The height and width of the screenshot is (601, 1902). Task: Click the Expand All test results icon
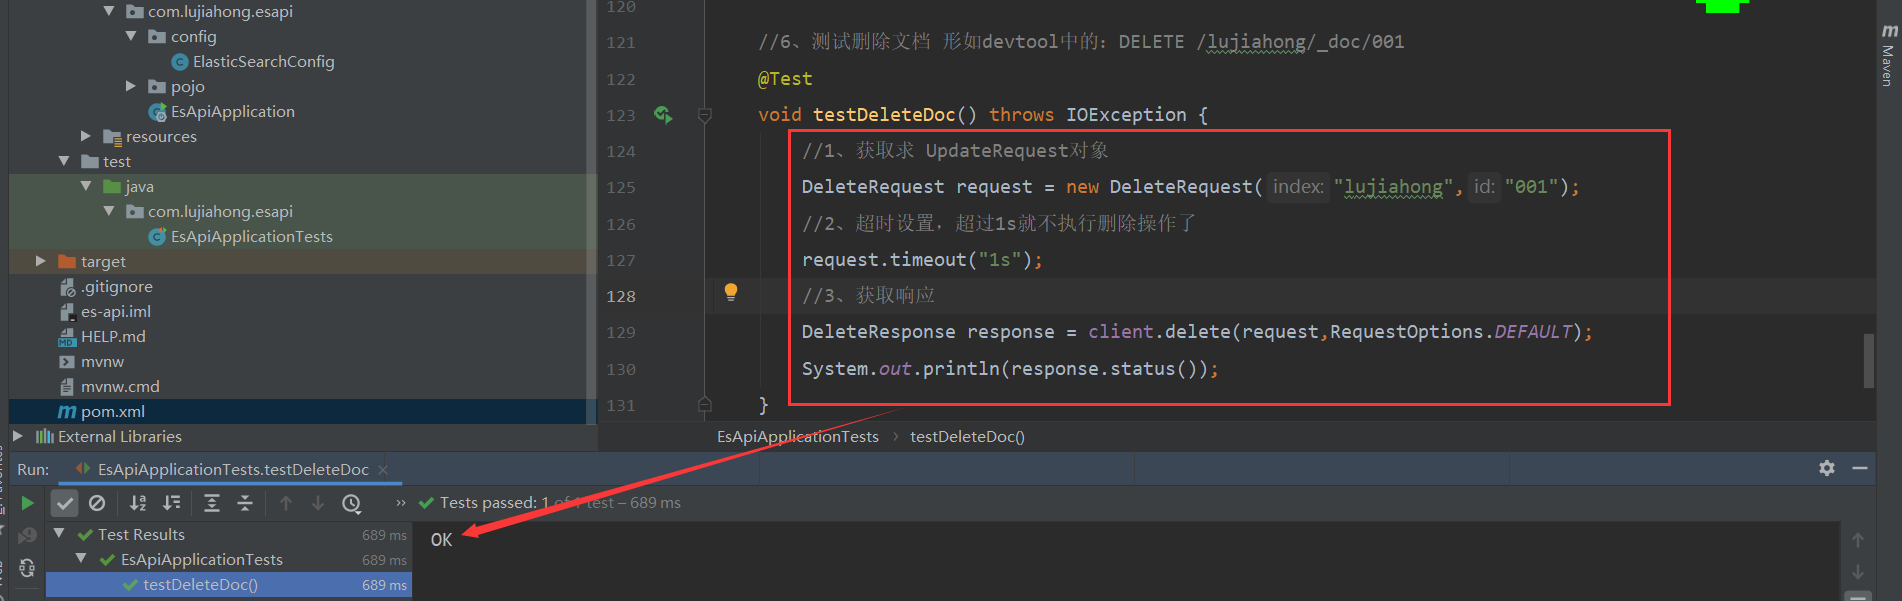point(212,503)
